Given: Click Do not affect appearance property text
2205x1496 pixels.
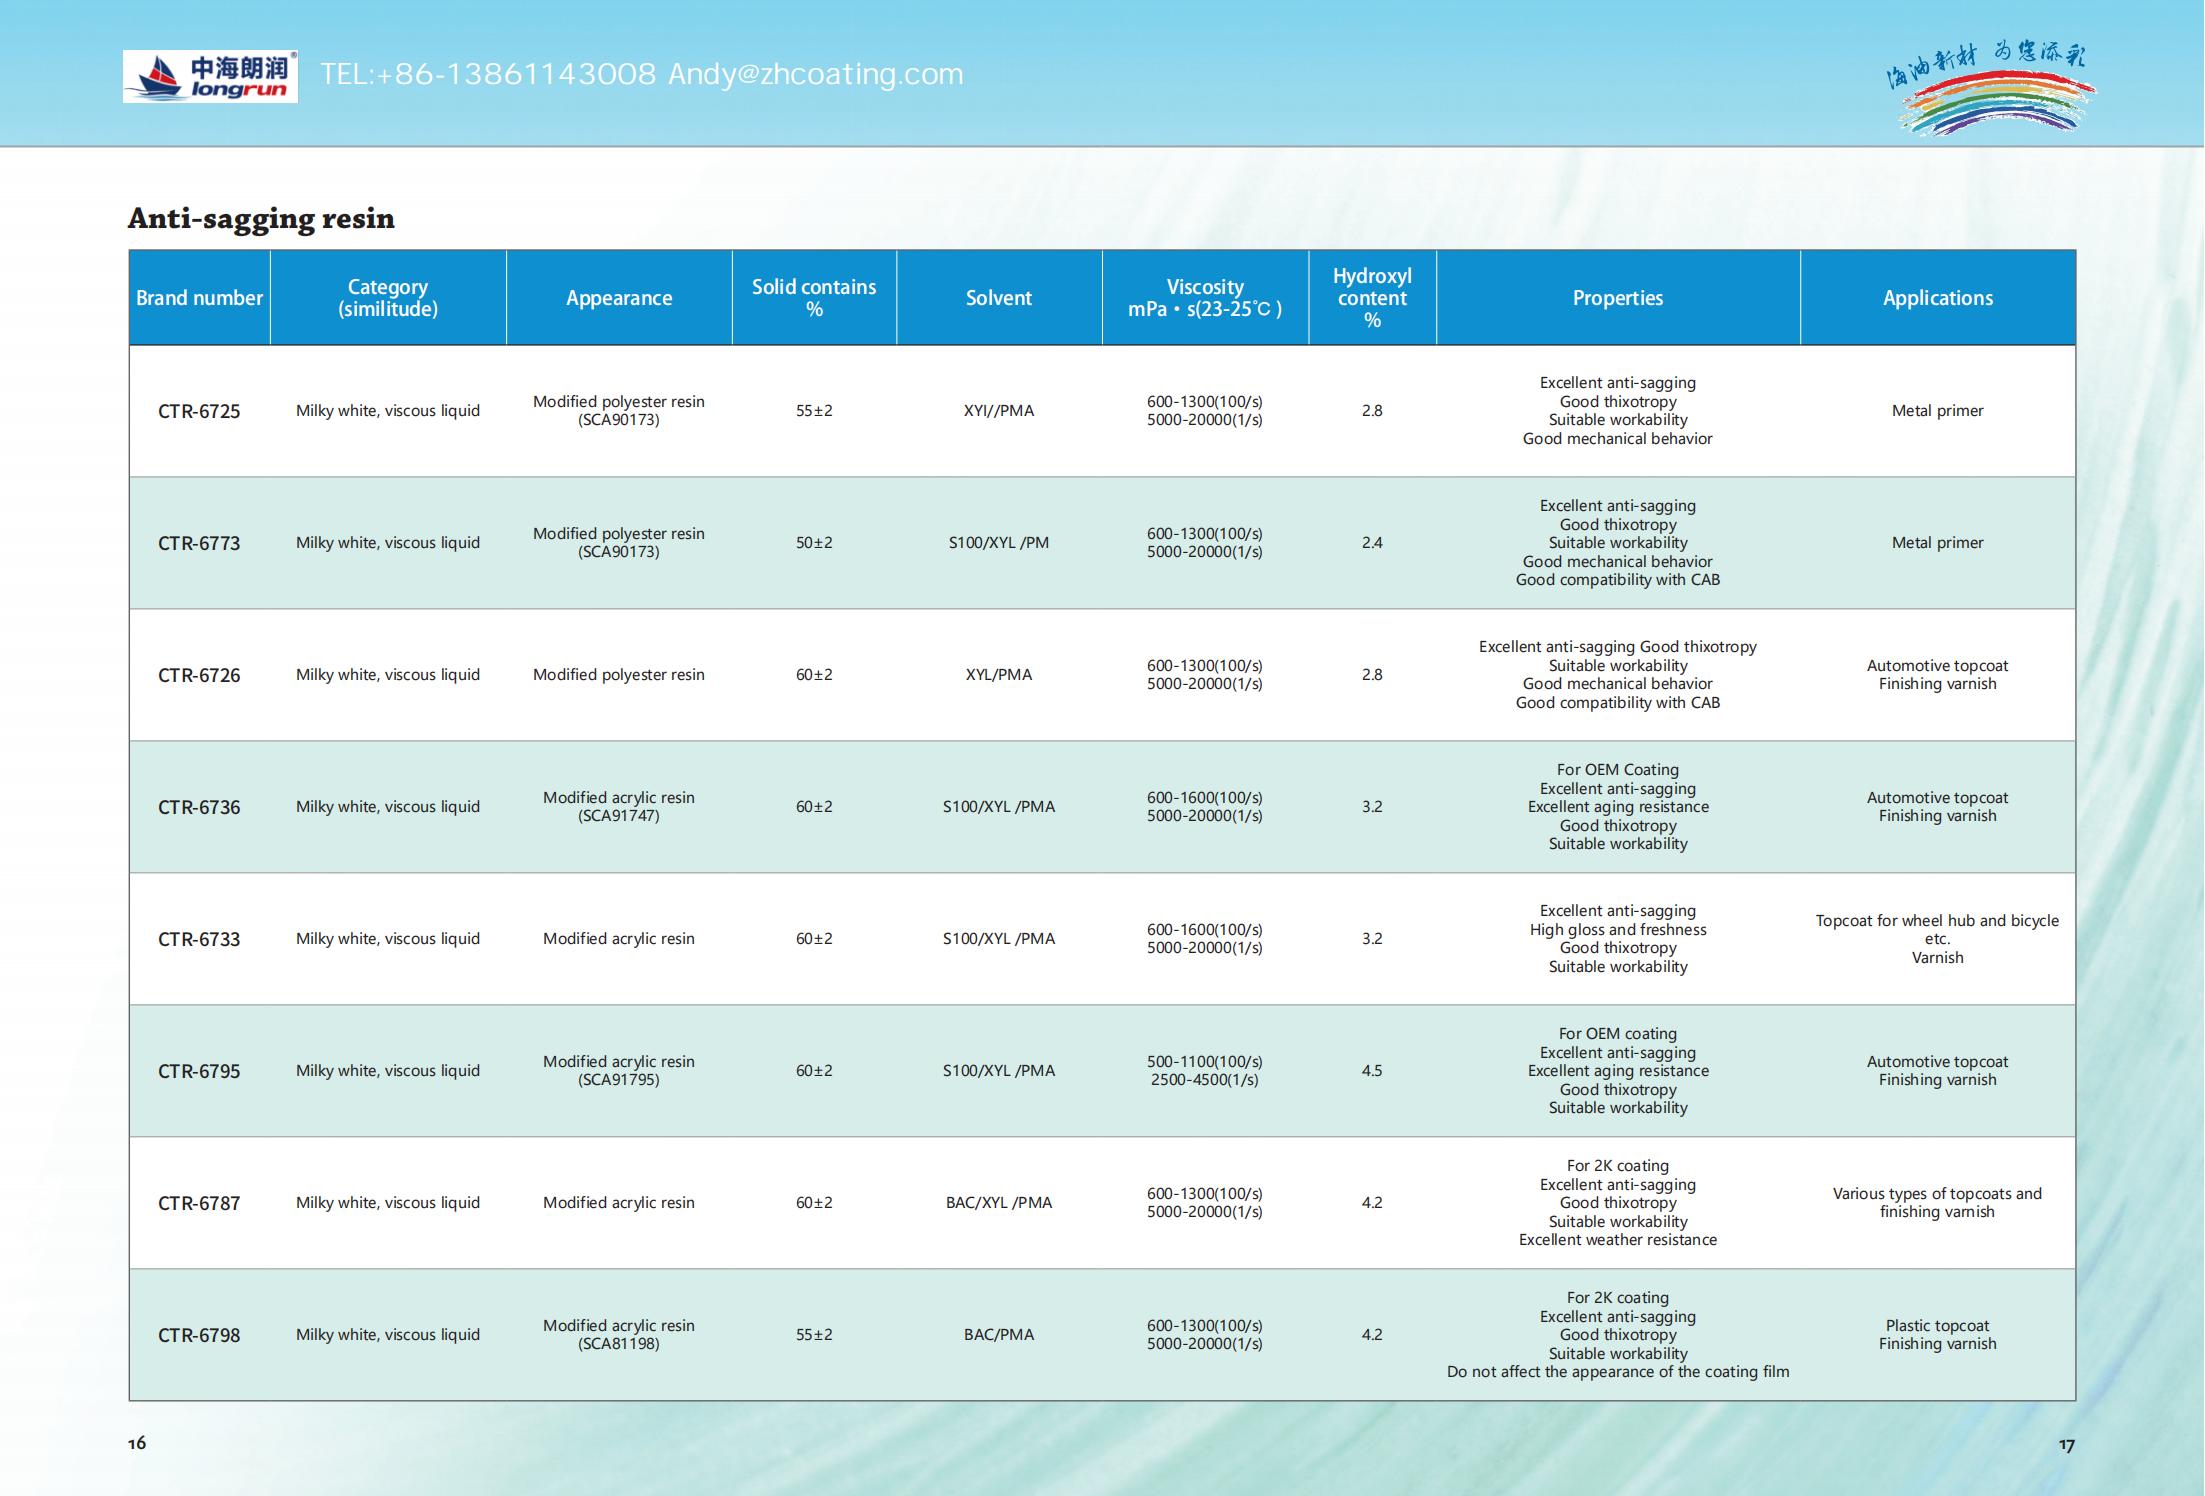Looking at the screenshot, I should click(1618, 1372).
